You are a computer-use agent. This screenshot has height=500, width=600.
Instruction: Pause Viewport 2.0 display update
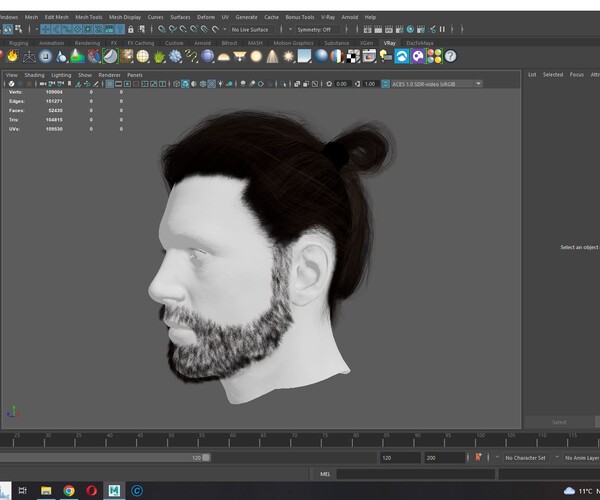point(442,29)
